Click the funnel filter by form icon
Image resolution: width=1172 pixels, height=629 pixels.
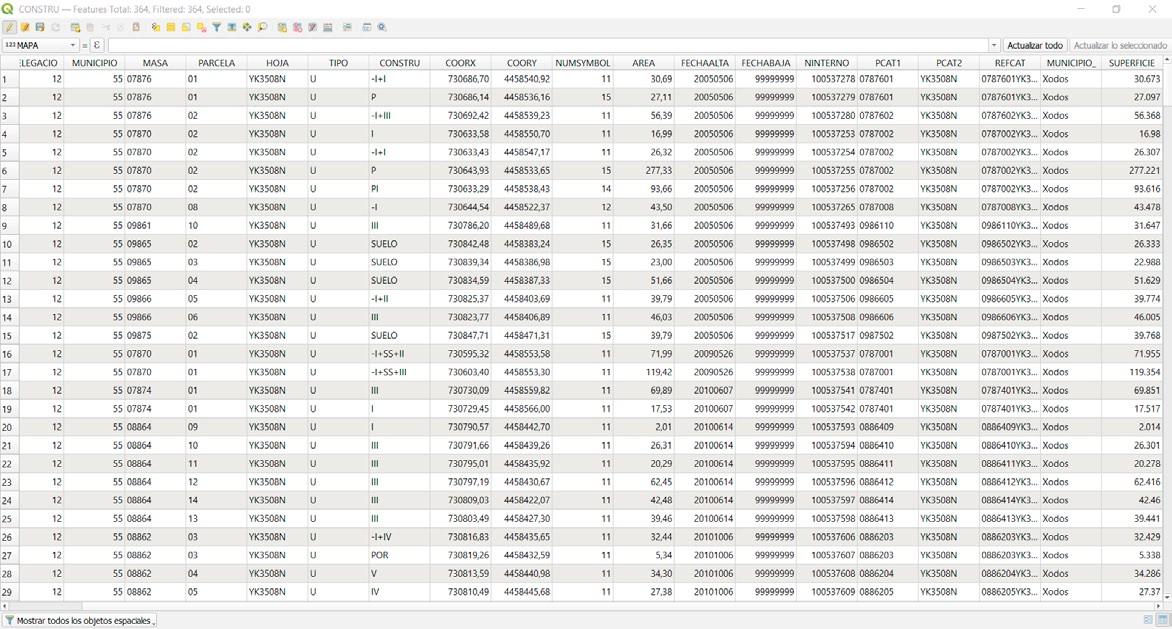pyautogui.click(x=216, y=27)
